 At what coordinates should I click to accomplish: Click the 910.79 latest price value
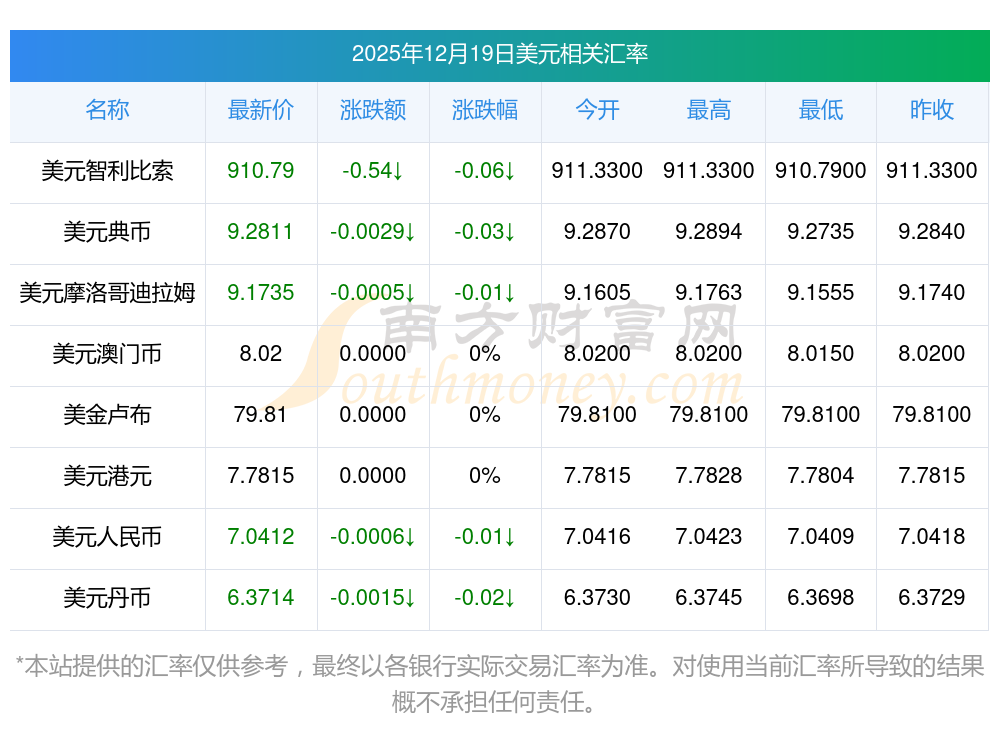point(260,171)
